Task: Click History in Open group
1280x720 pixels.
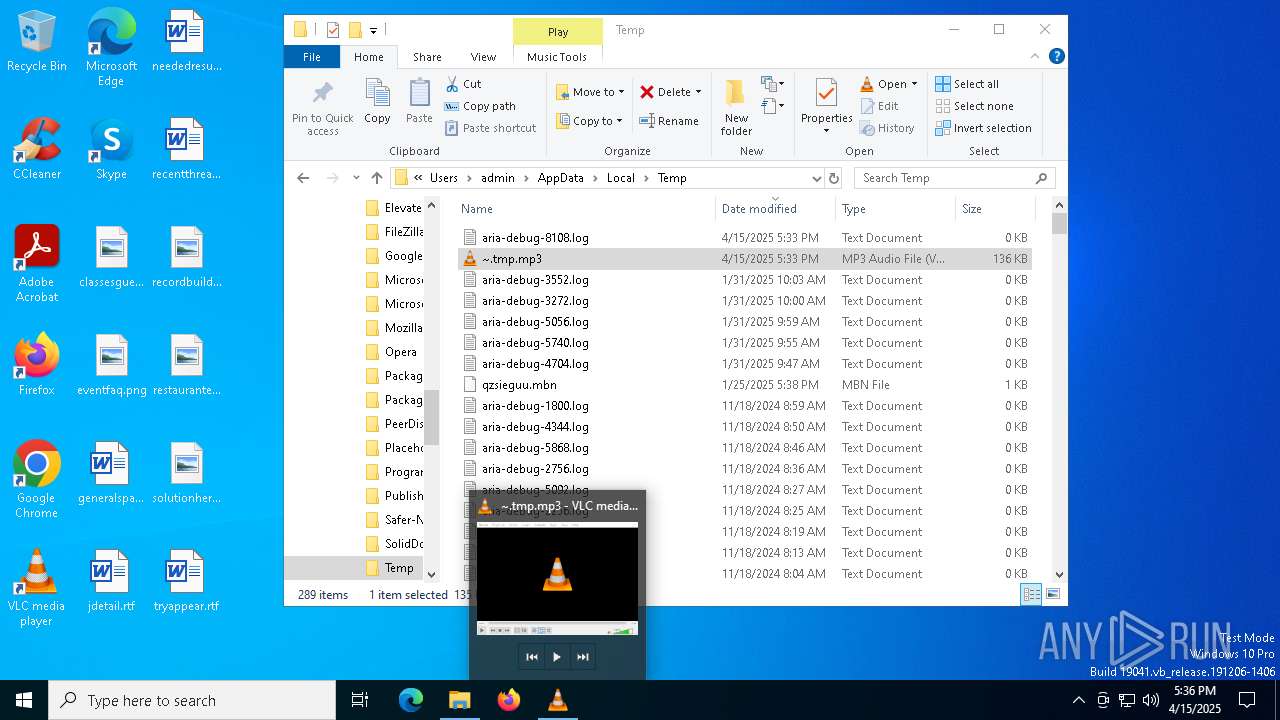Action: point(887,128)
